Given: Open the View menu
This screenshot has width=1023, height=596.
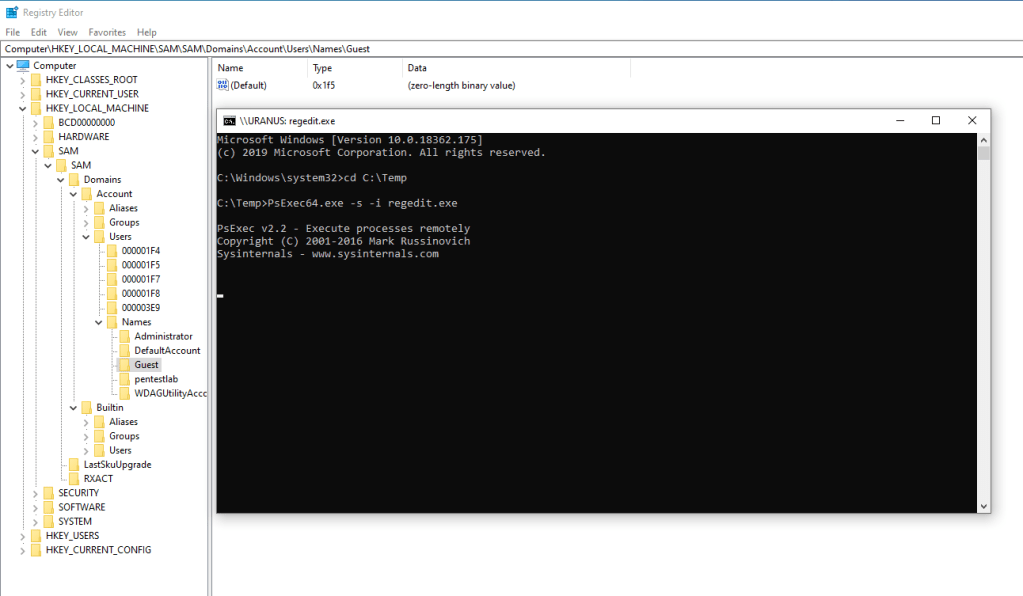Looking at the screenshot, I should (67, 33).
